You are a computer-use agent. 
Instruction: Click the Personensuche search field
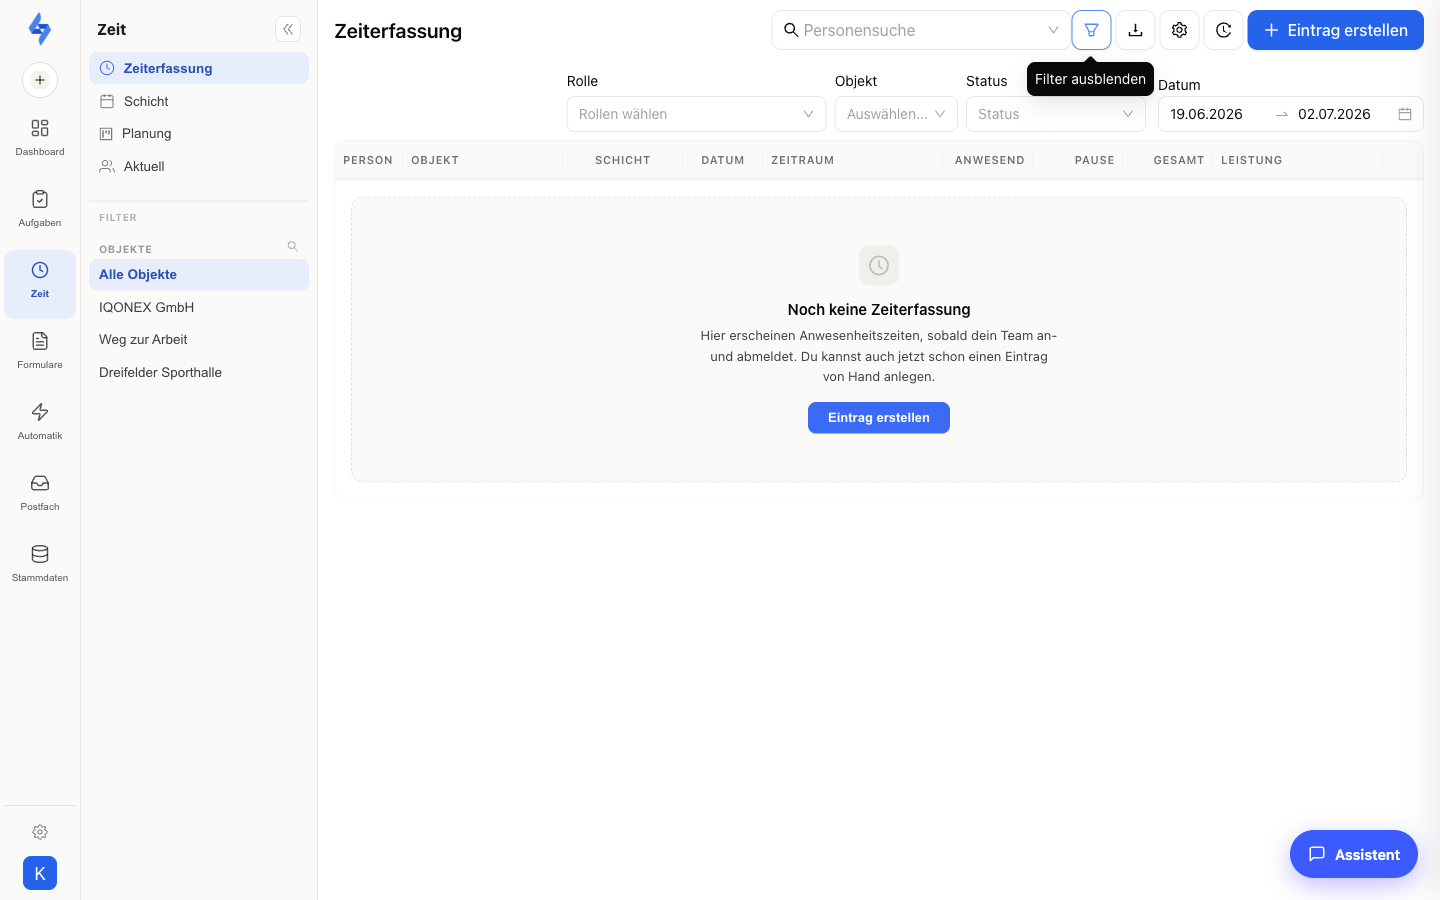click(x=920, y=30)
